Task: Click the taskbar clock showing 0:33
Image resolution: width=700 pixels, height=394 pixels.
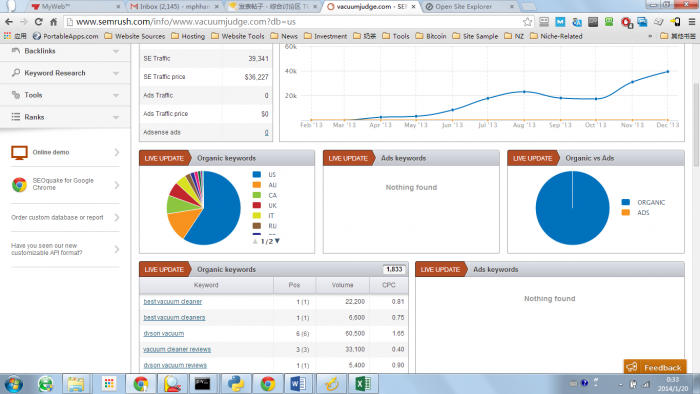Action: pyautogui.click(x=673, y=379)
